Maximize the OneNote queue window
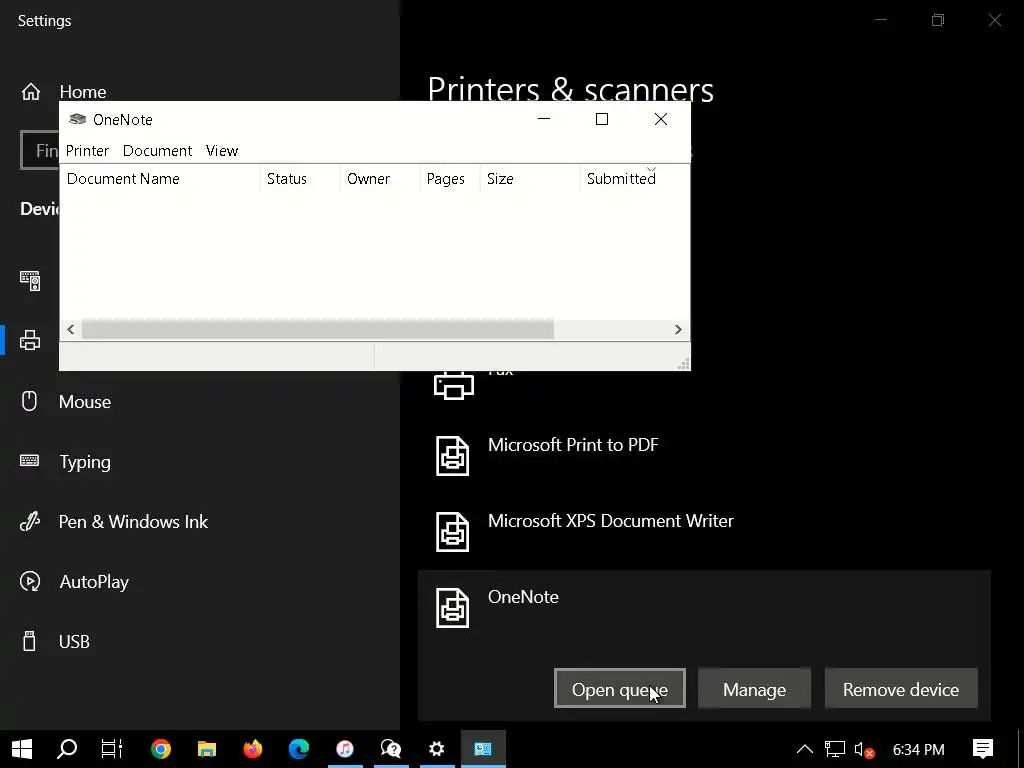 [602, 119]
